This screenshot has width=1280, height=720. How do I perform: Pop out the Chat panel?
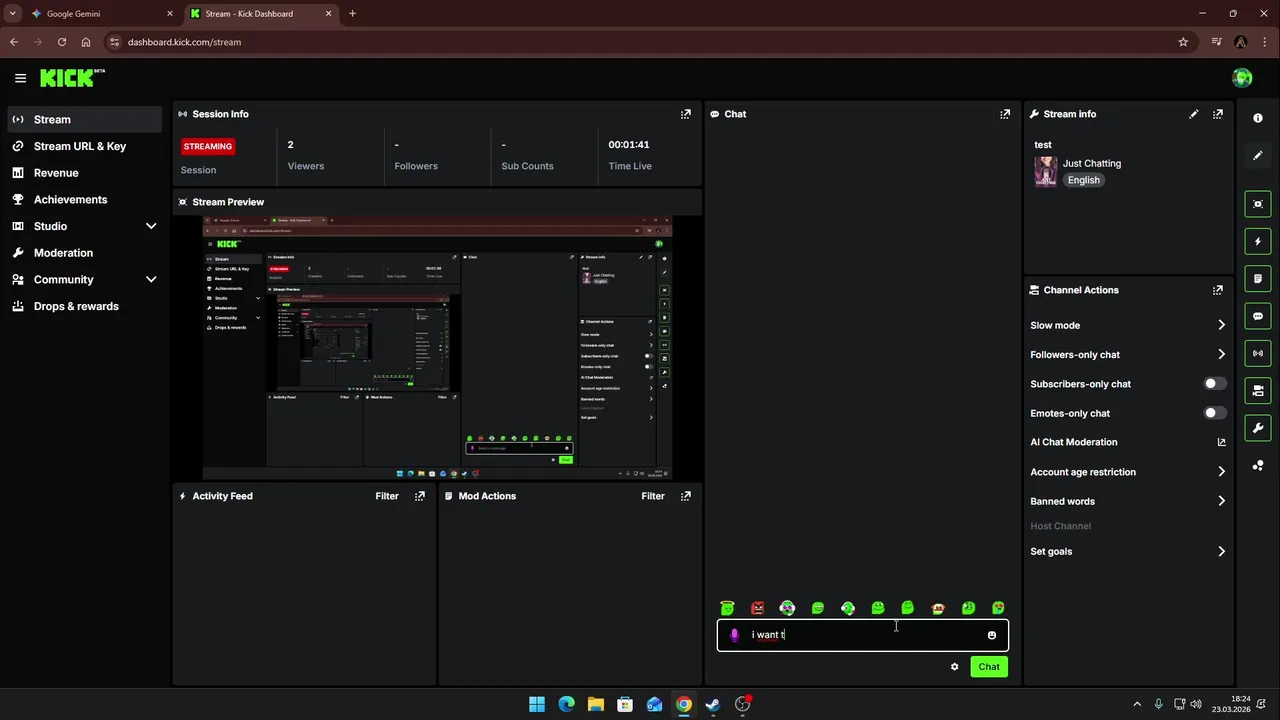click(x=1005, y=114)
